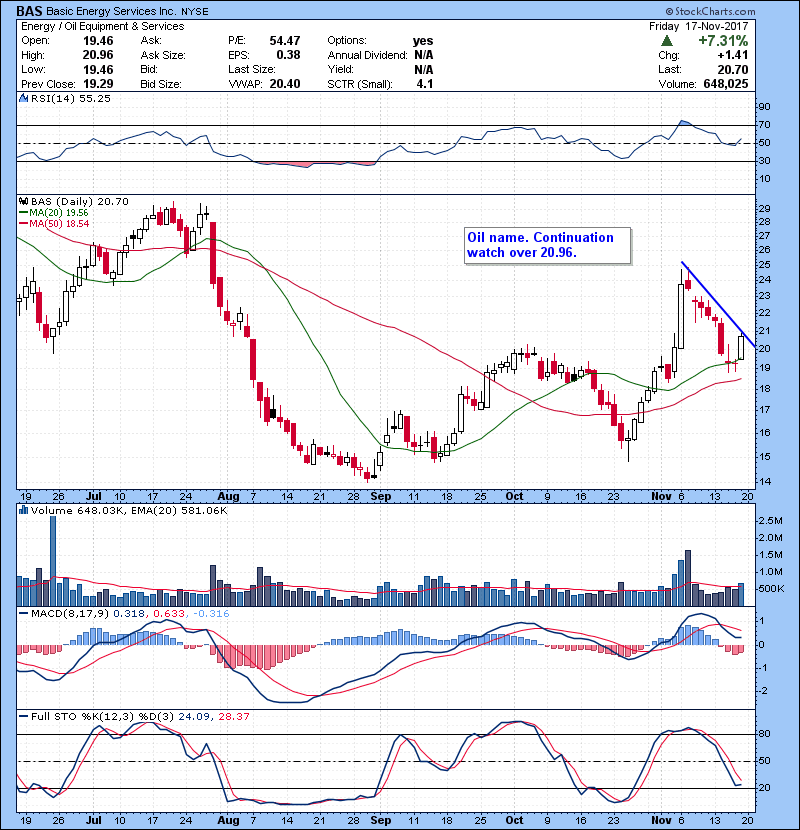Click the candlestick icon beside BAS (Daily)
800x830 pixels.
pos(23,201)
